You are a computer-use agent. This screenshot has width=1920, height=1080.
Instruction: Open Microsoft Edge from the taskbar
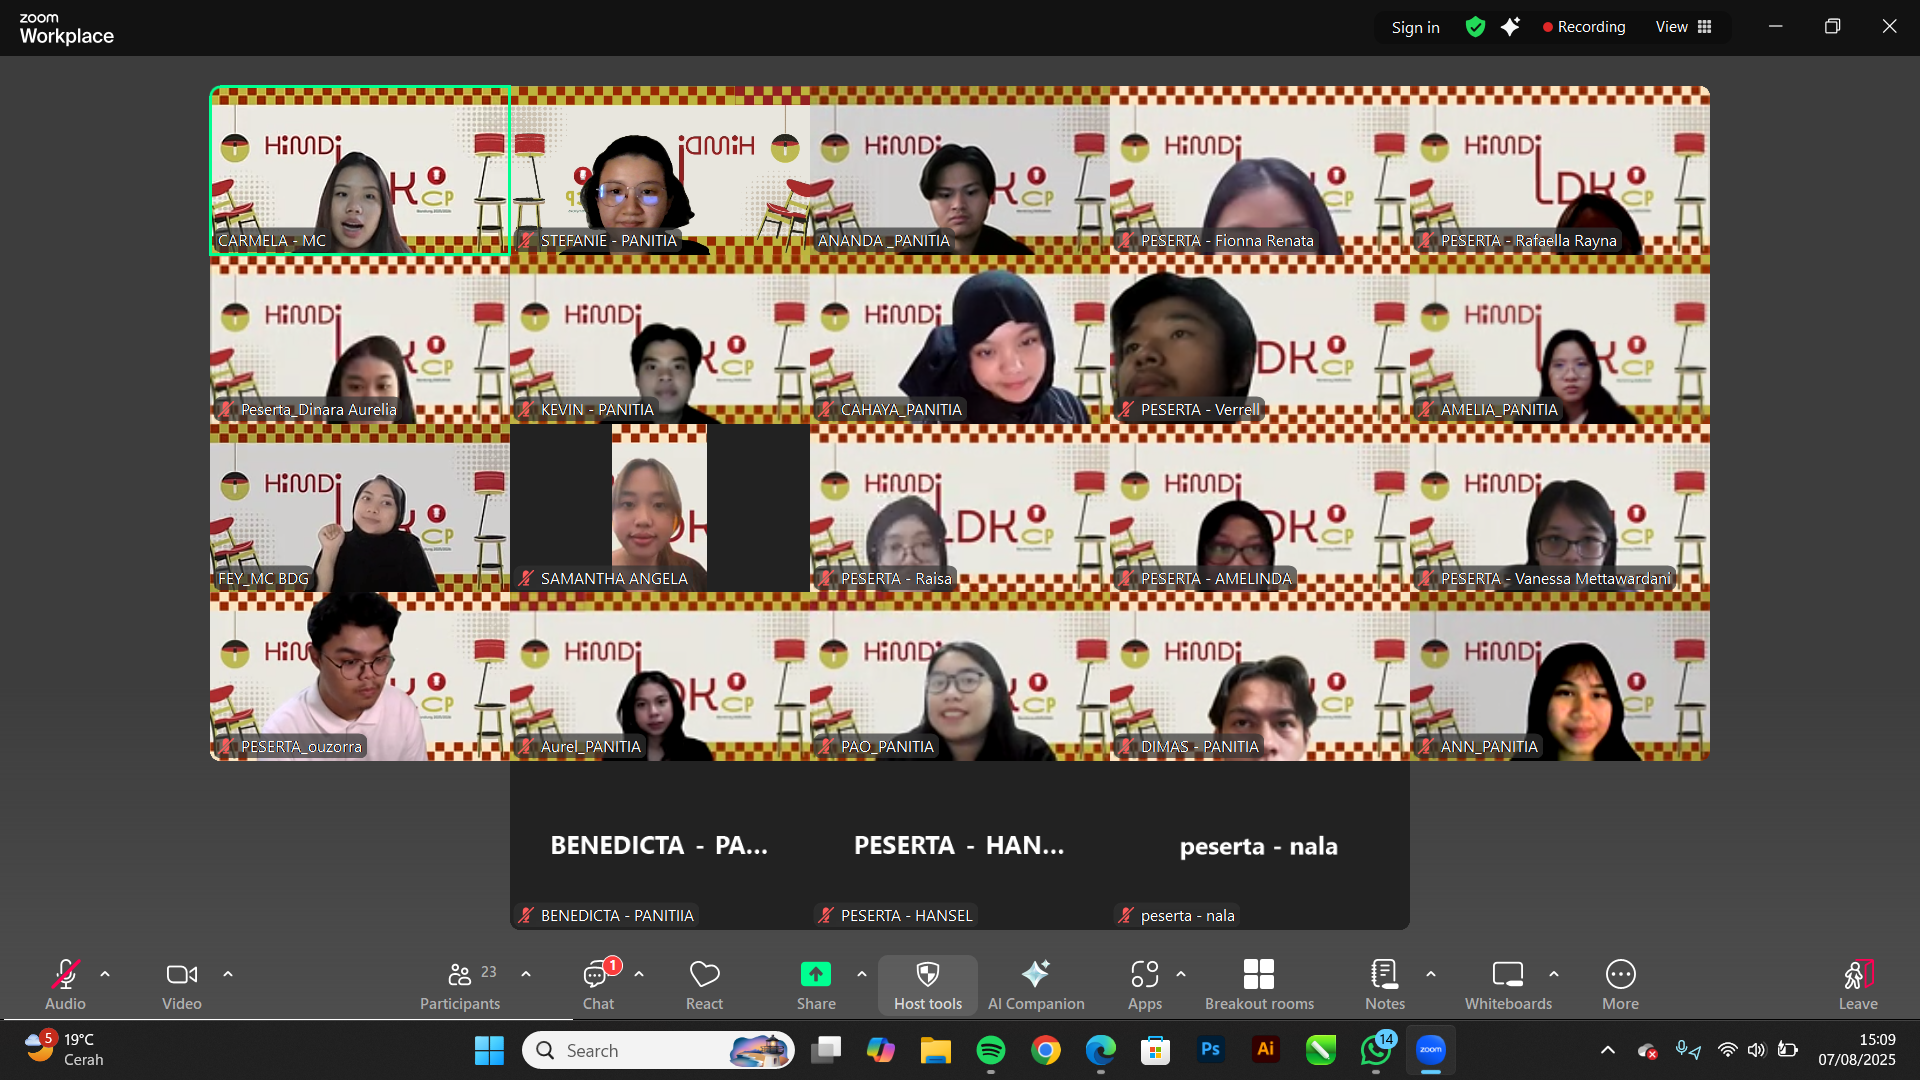click(x=1101, y=1050)
